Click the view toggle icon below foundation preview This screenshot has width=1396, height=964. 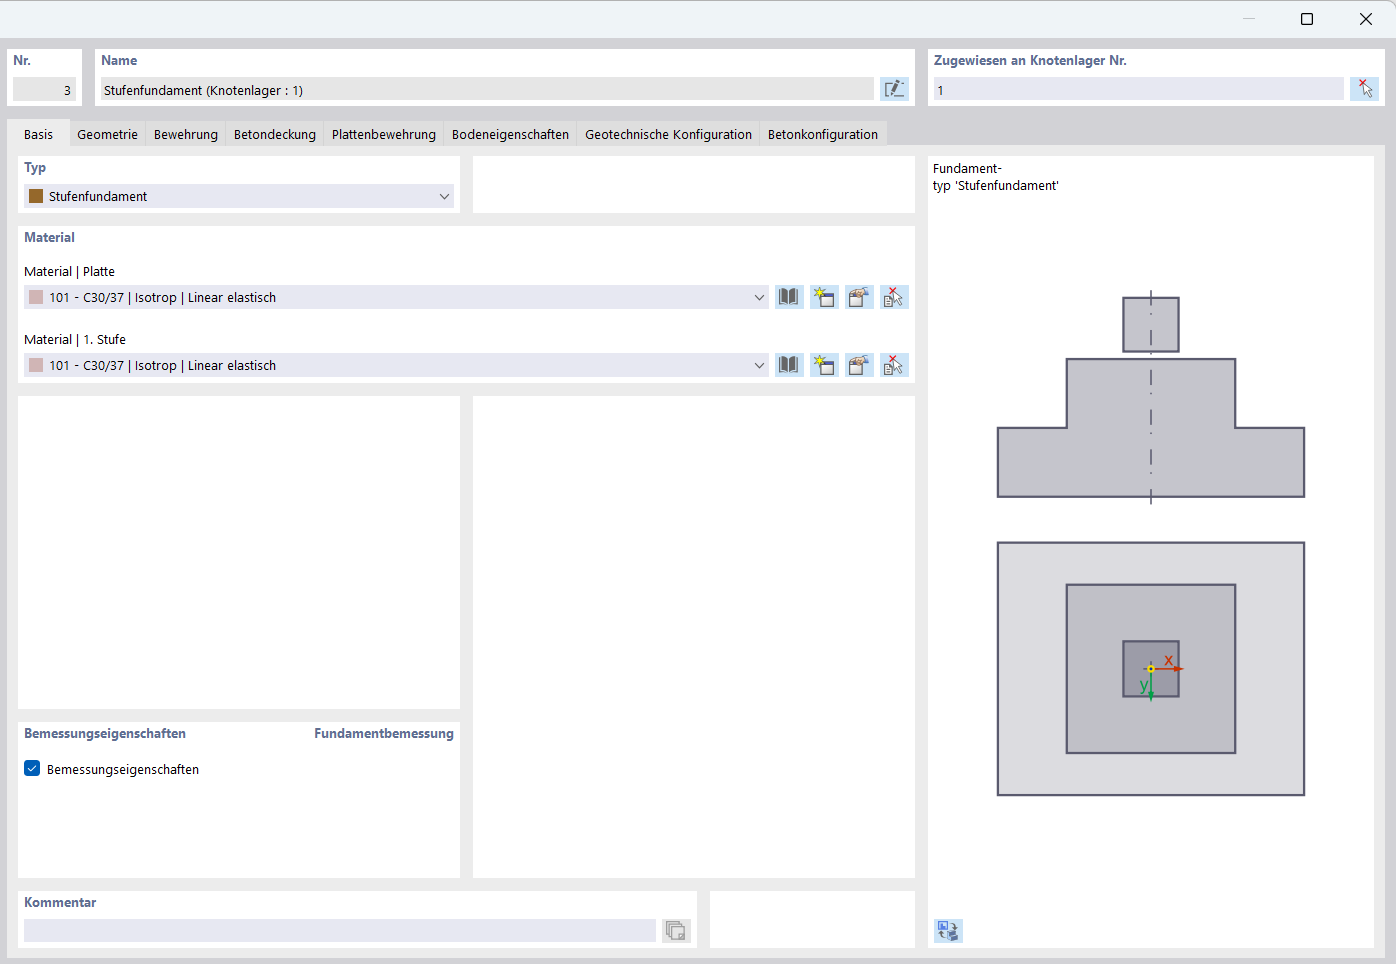point(948,931)
